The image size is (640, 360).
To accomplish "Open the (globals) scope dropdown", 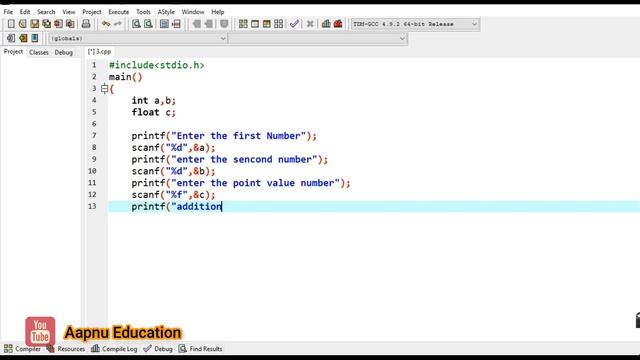I will coord(138,38).
